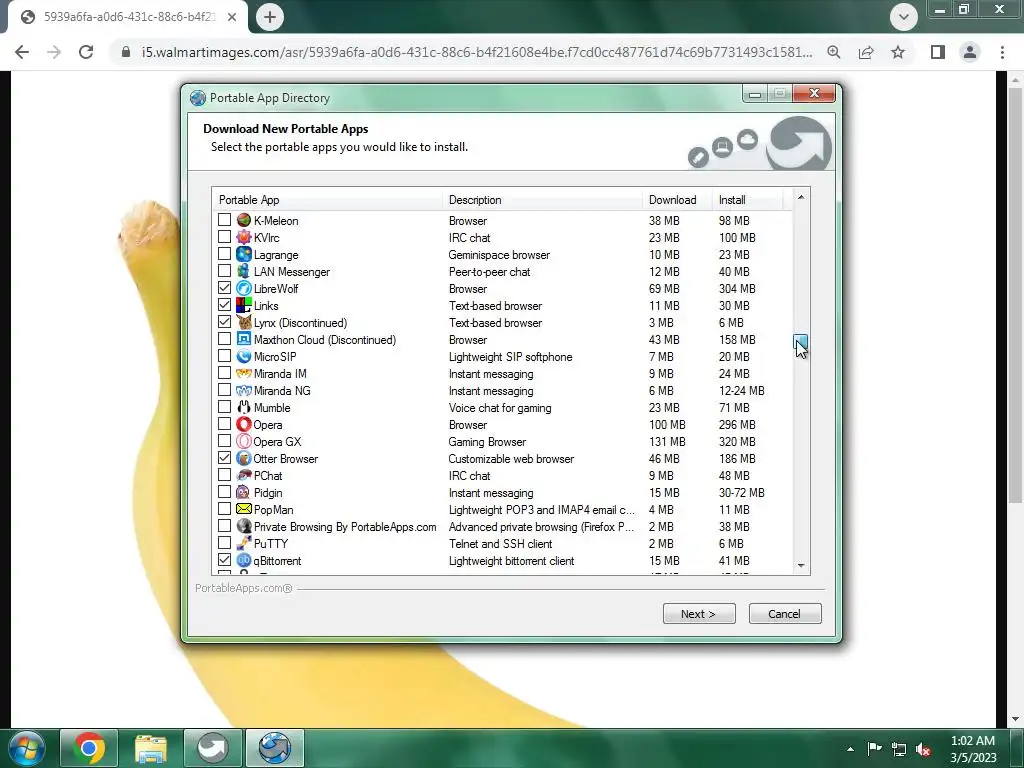Uncheck the qBittorrent checkbox
The image size is (1024, 768).
tap(224, 560)
